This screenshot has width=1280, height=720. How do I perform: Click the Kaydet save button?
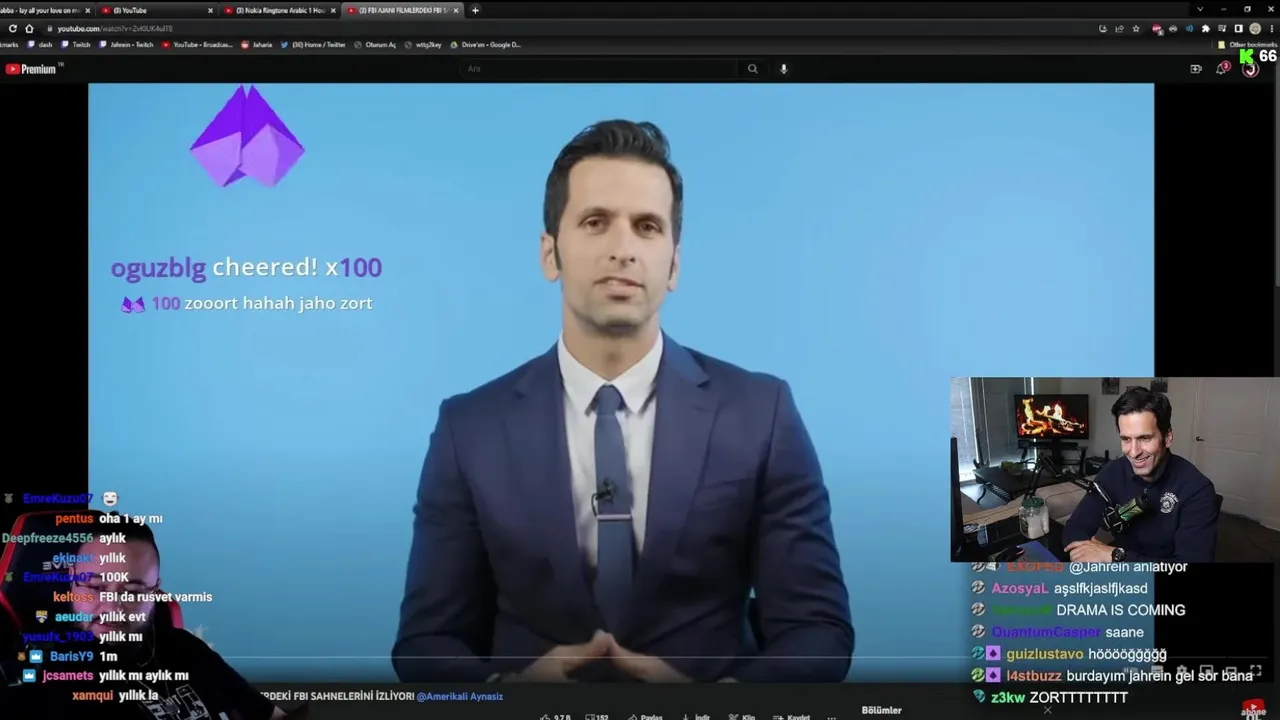(791, 717)
